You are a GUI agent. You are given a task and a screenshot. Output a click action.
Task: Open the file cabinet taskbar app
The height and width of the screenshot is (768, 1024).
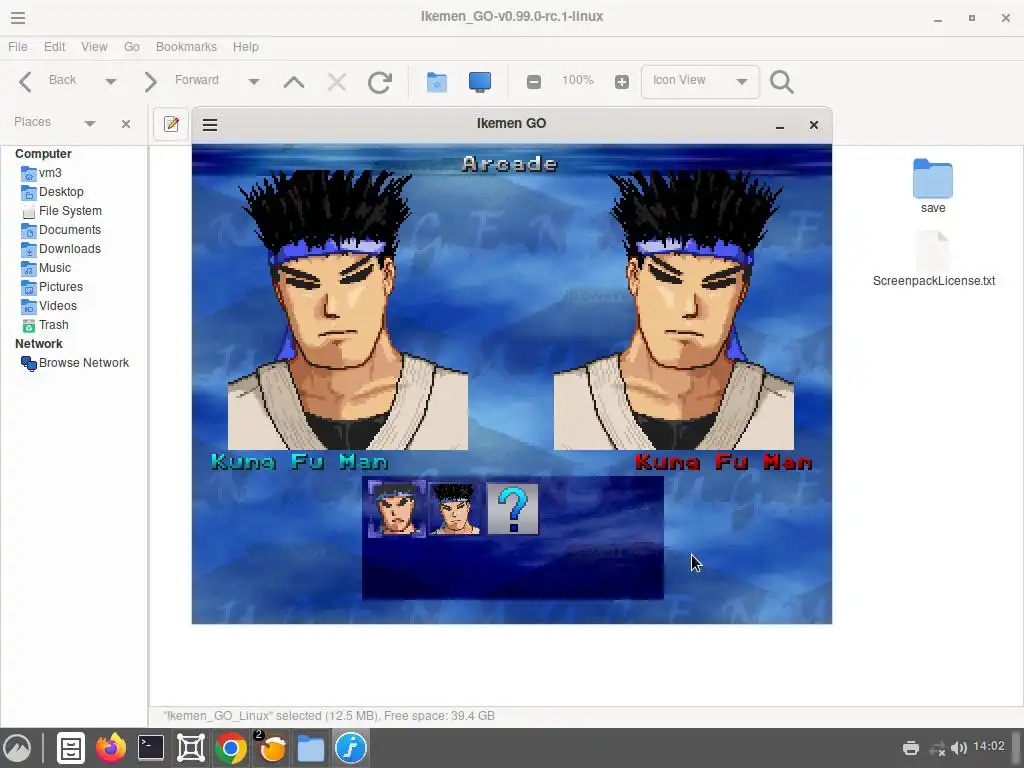tap(71, 748)
